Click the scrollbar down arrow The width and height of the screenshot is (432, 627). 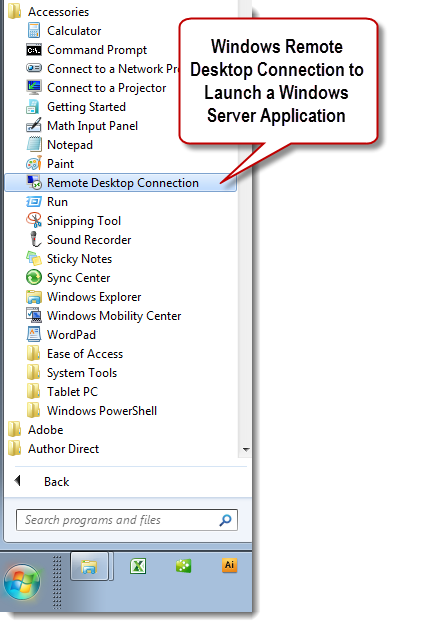tap(246, 450)
